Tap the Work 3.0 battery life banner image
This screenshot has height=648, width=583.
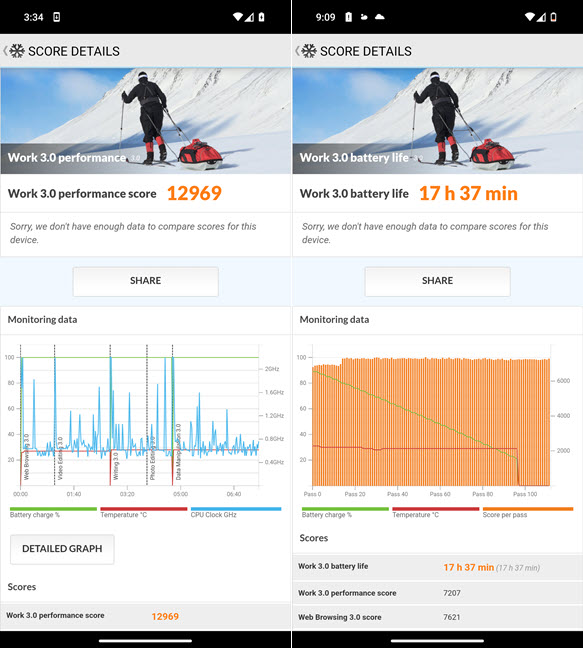tap(438, 121)
